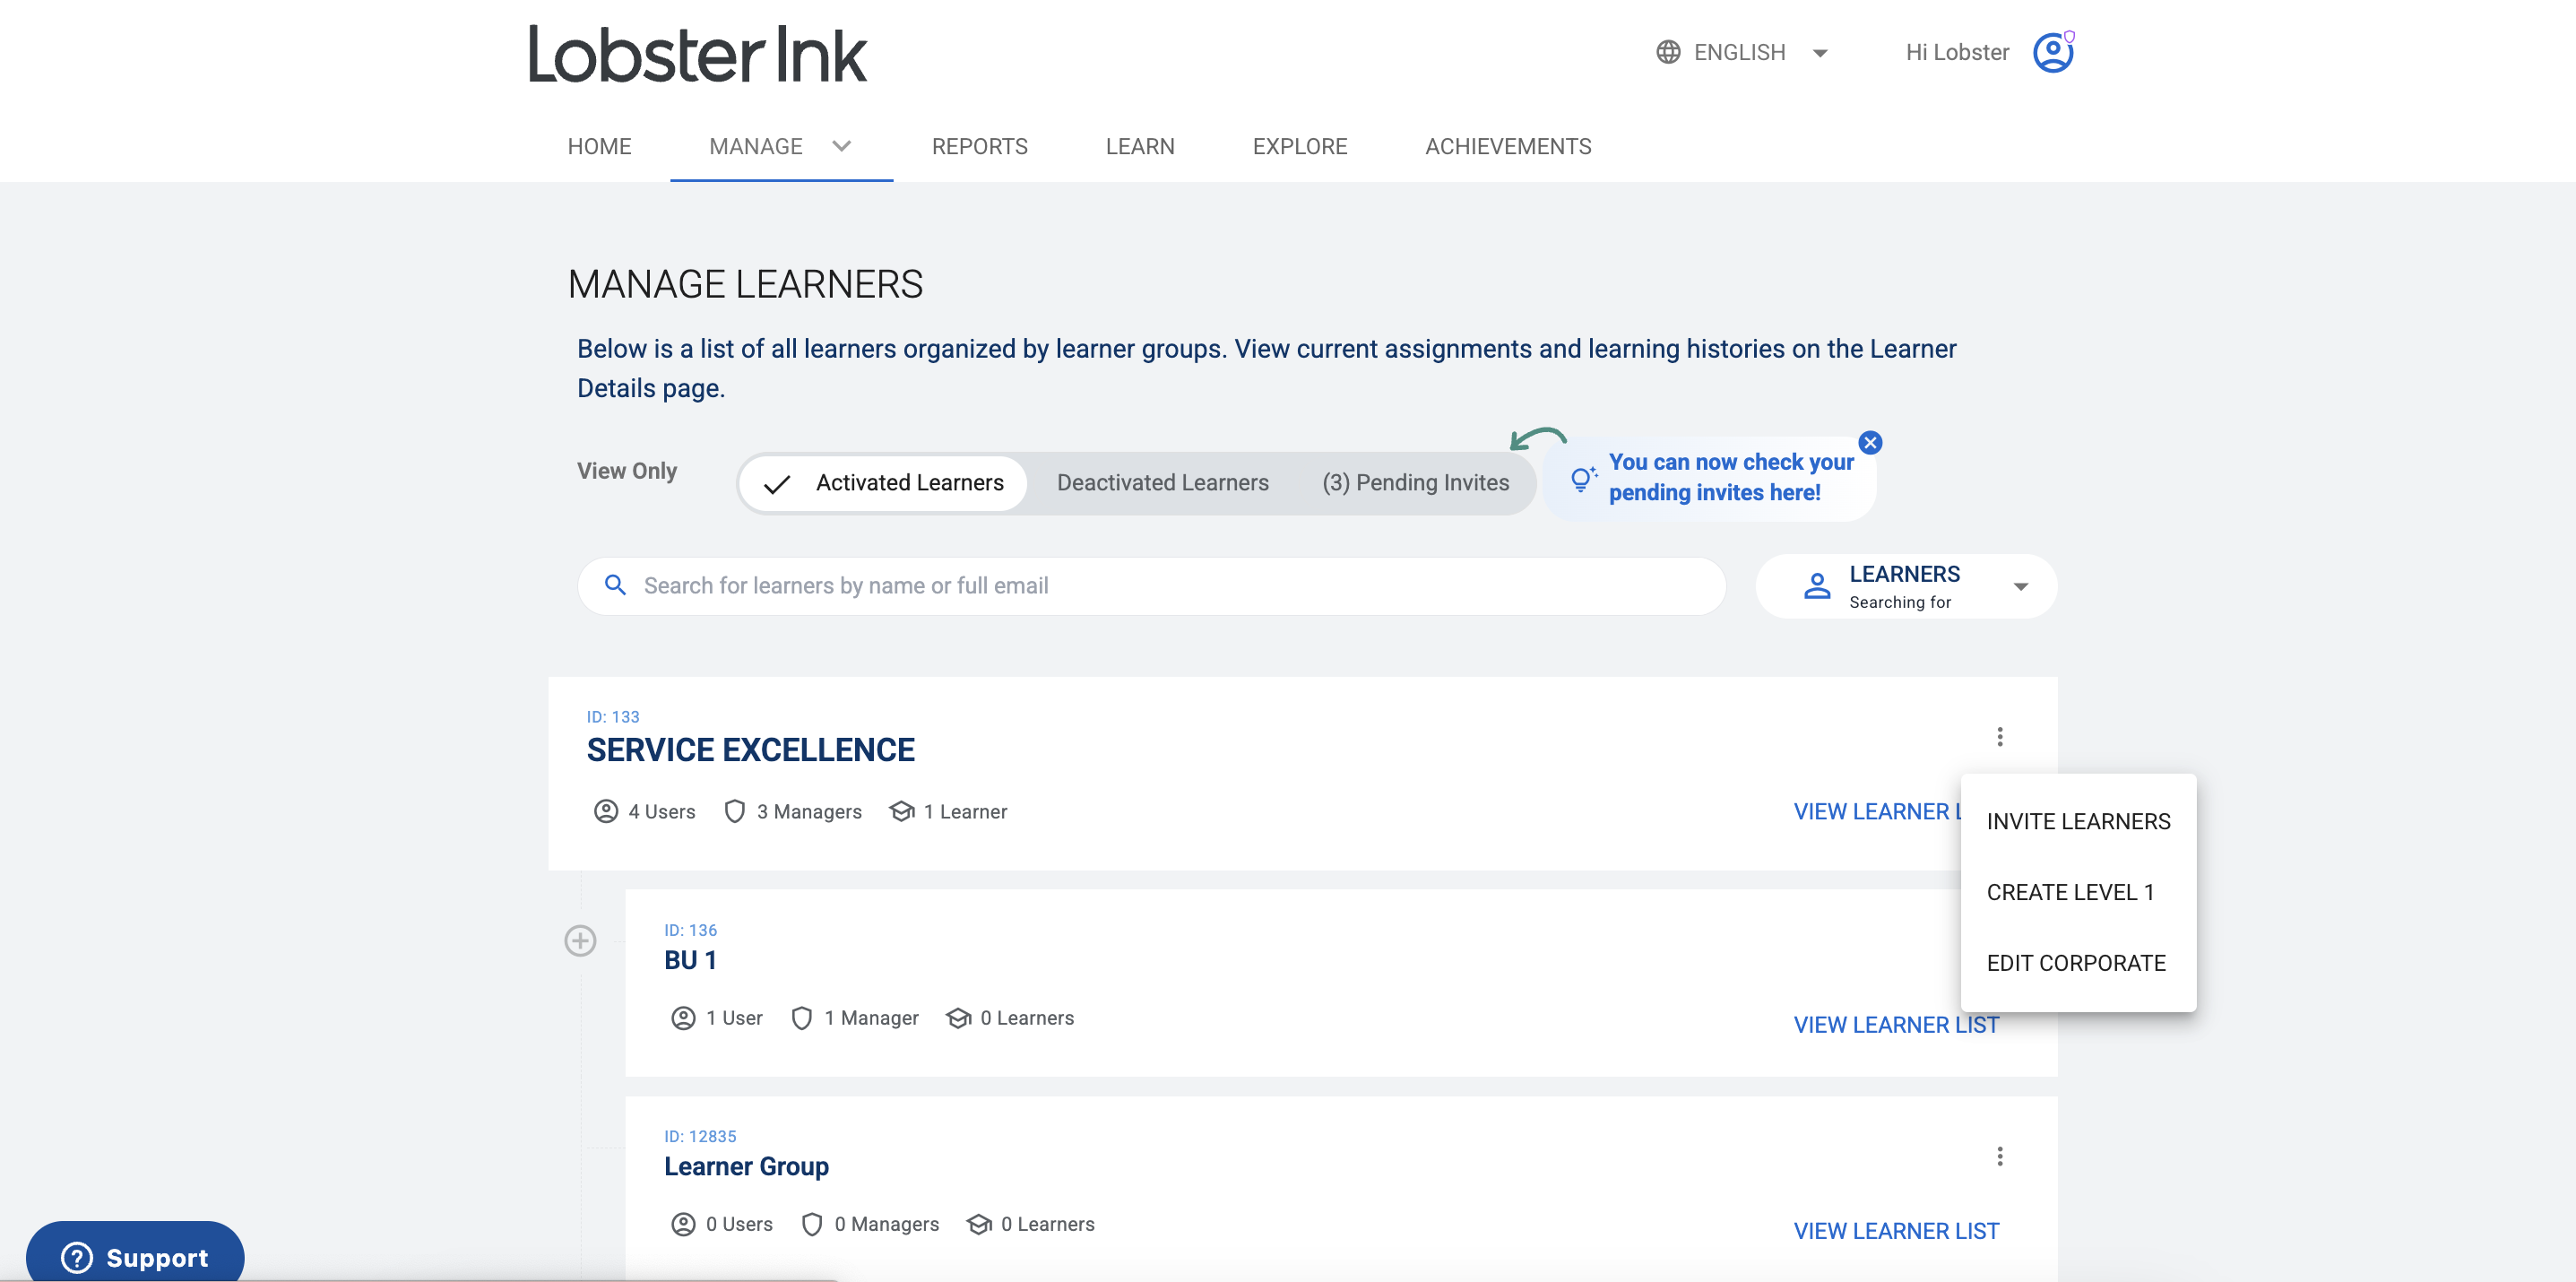This screenshot has width=2576, height=1282.
Task: Open View Learner List for BU 1
Action: click(x=1895, y=1024)
